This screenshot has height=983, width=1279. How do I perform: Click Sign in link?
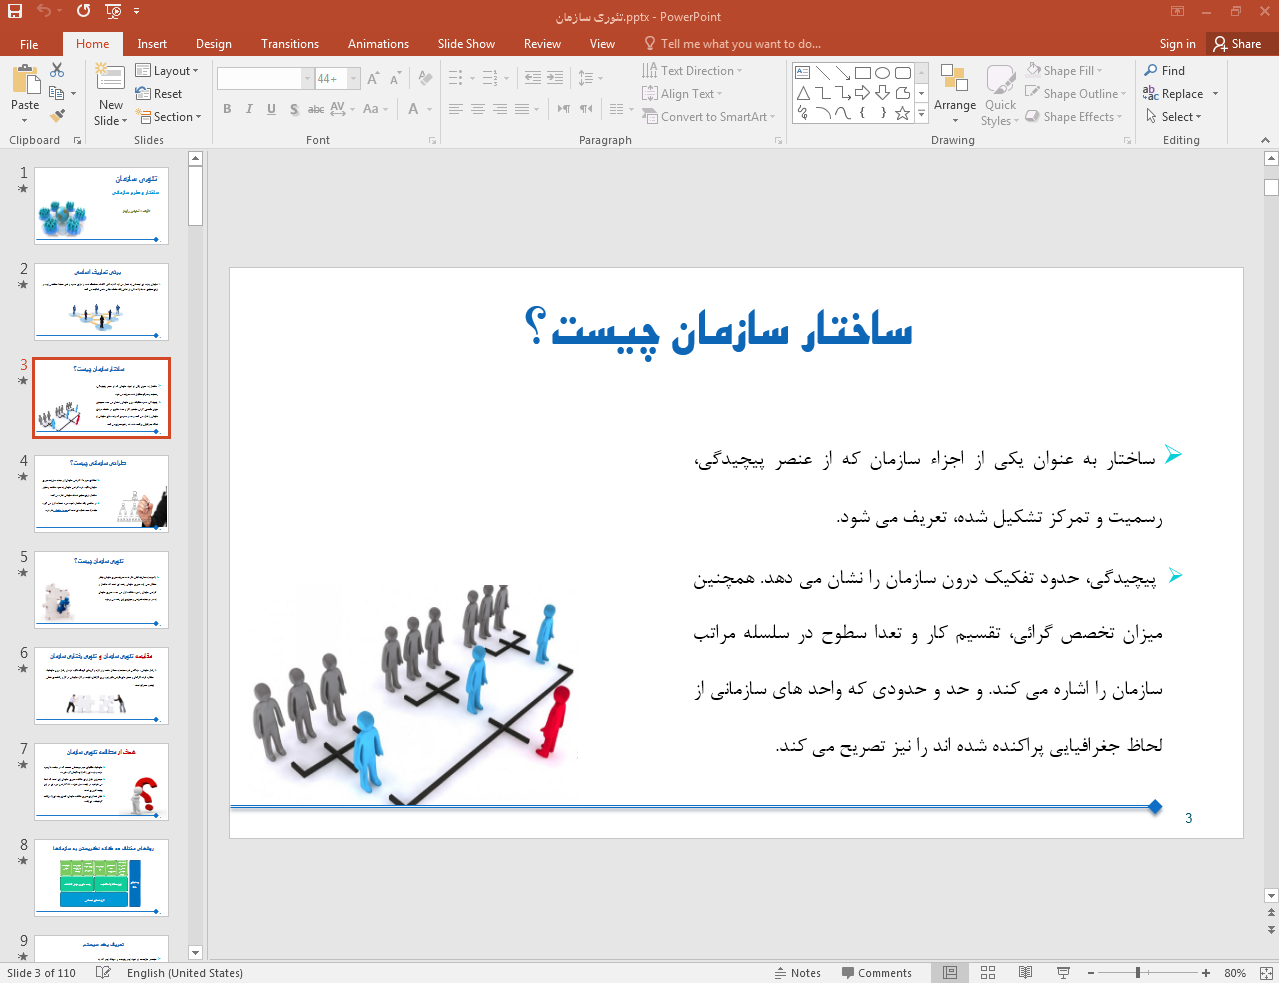point(1177,44)
